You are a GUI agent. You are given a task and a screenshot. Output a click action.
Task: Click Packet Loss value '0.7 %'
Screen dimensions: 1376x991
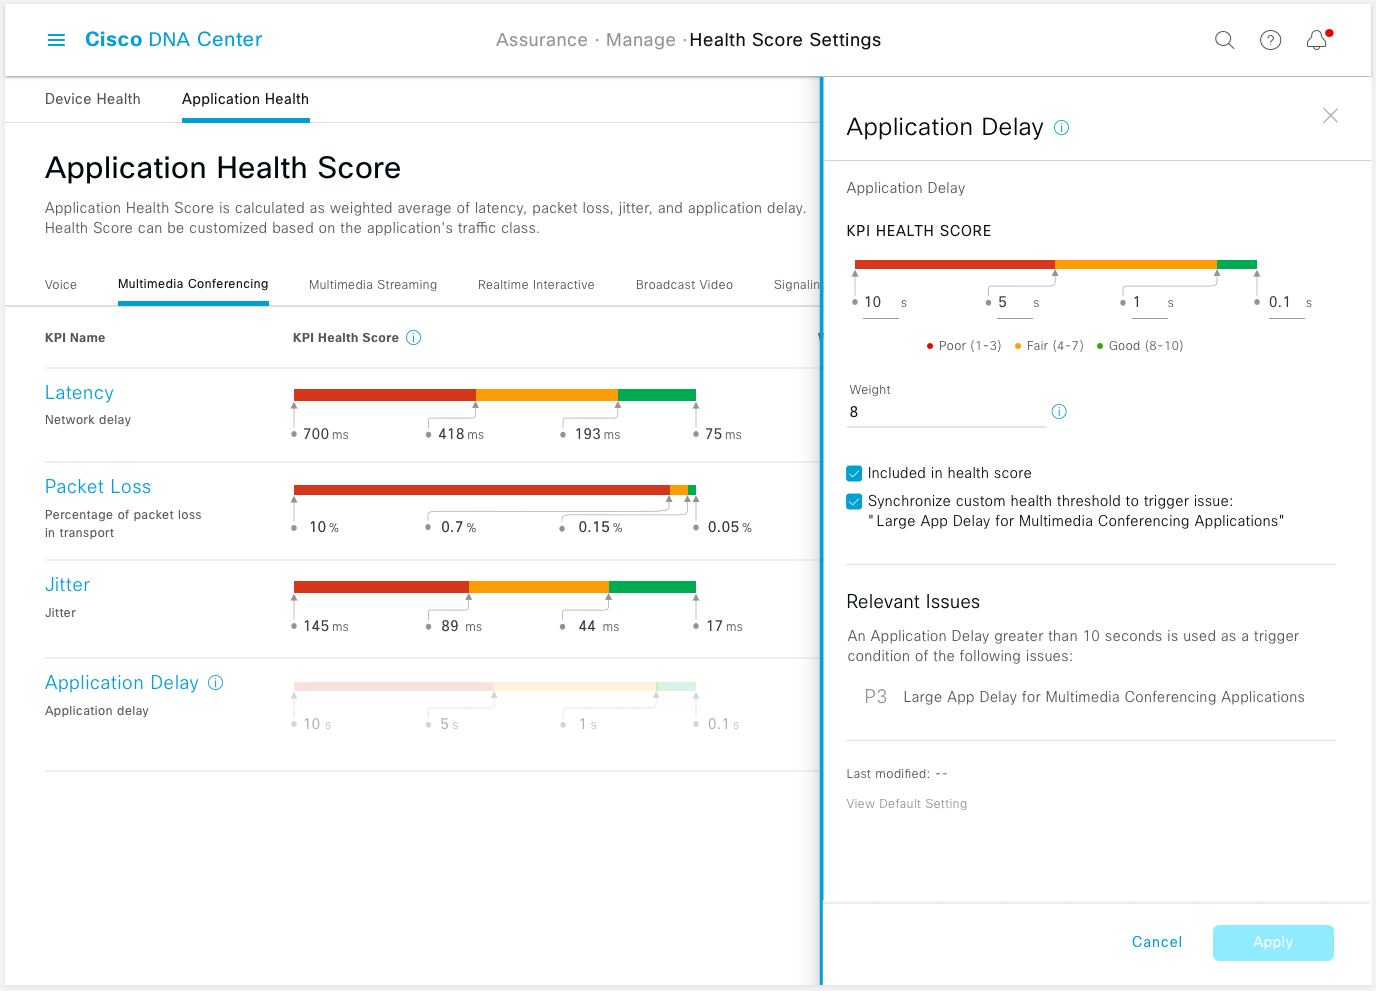click(458, 527)
